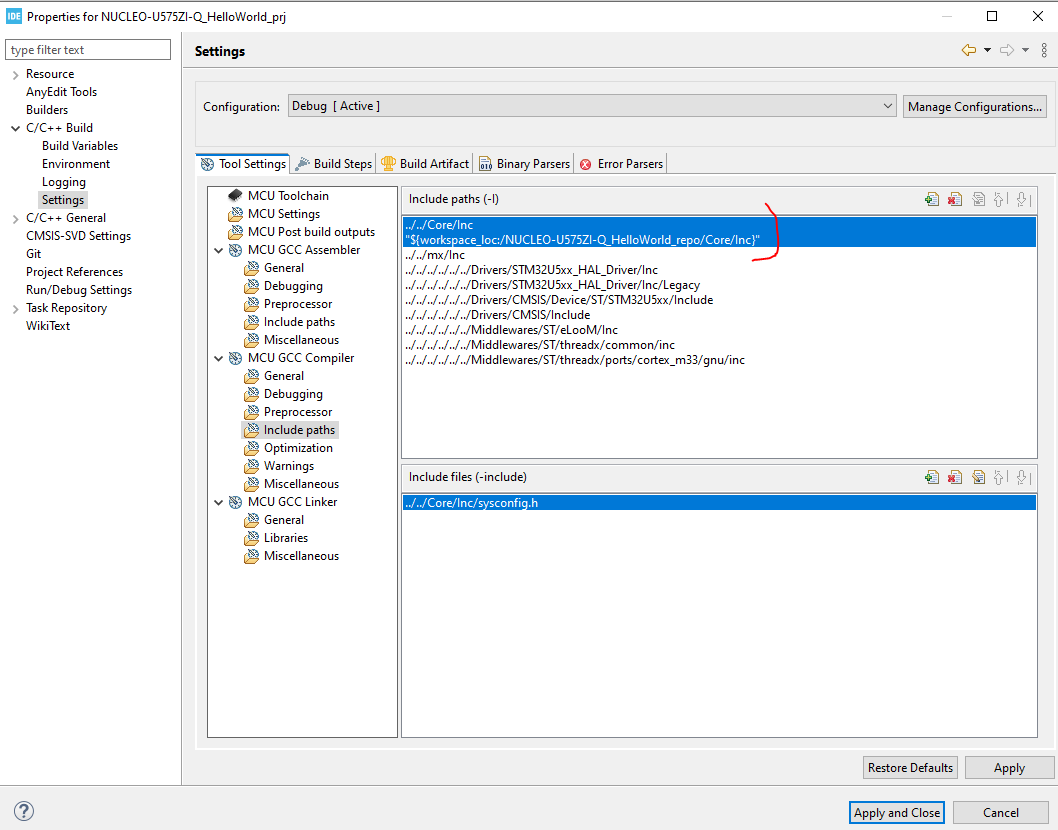Expand the Resource item in the sidebar
Screen dimensions: 1058x830
tap(18, 73)
